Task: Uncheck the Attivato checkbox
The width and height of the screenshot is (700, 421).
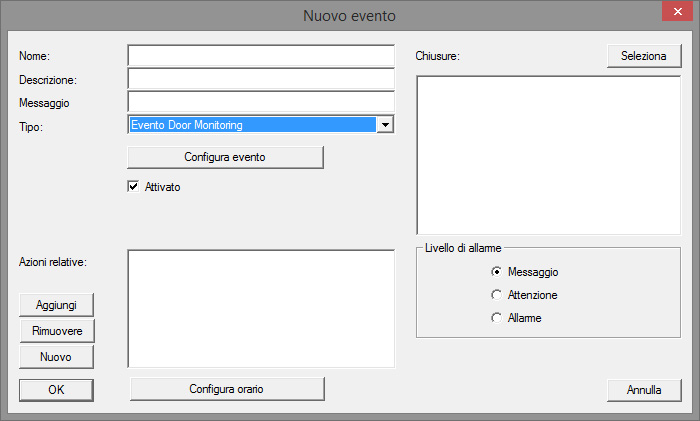Action: (133, 186)
